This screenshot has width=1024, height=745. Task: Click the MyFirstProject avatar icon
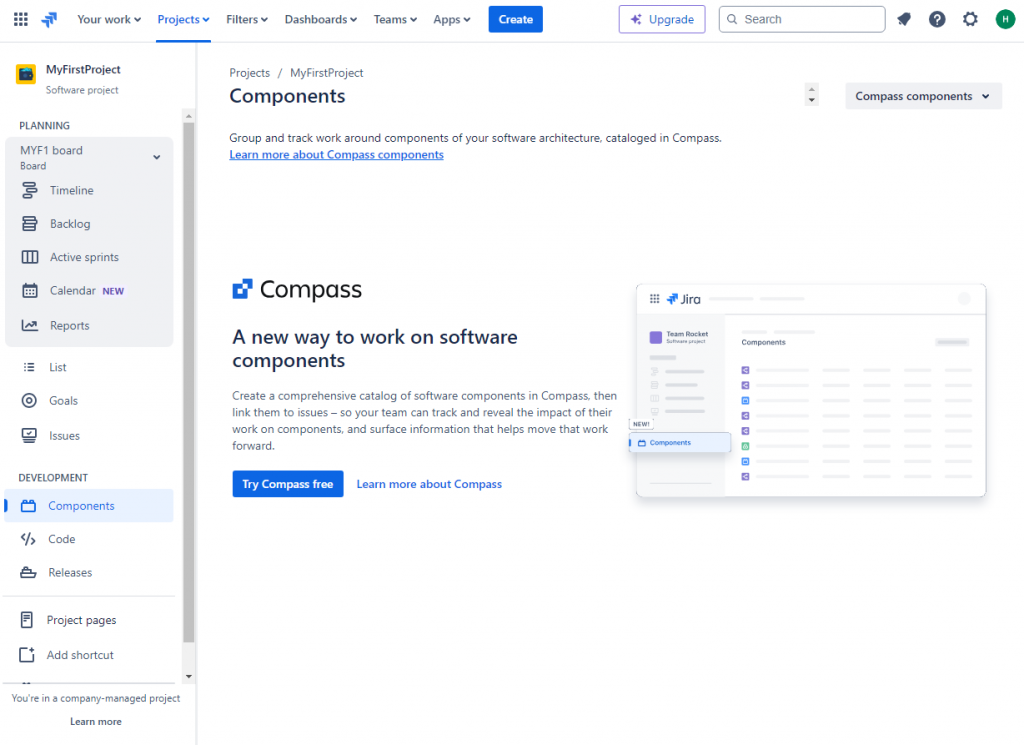click(x=26, y=74)
